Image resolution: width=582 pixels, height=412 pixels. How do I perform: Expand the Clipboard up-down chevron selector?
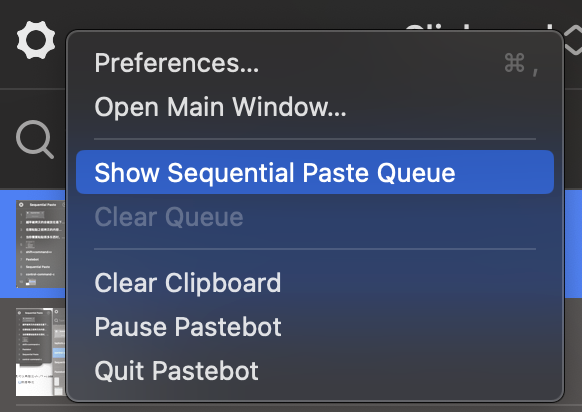[x=573, y=42]
